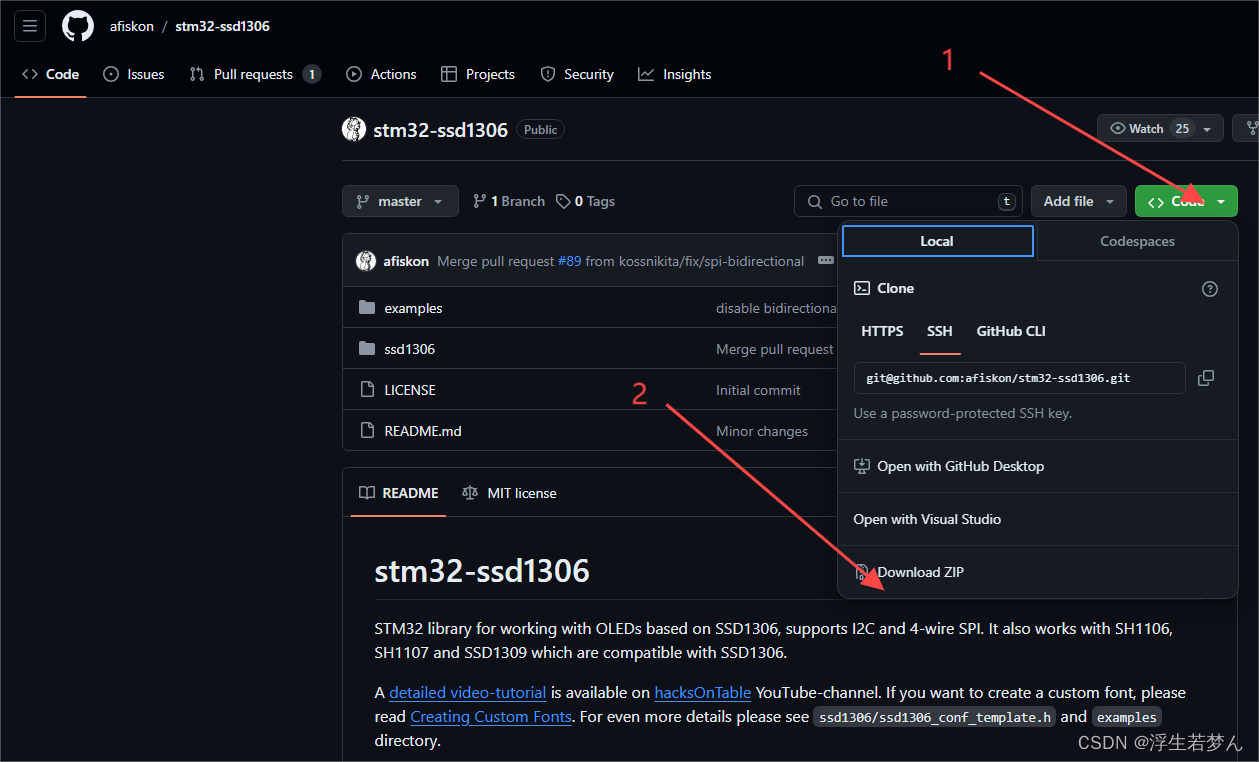Focus the Go to file search
Viewport: 1259px width, 762px height.
coord(909,201)
